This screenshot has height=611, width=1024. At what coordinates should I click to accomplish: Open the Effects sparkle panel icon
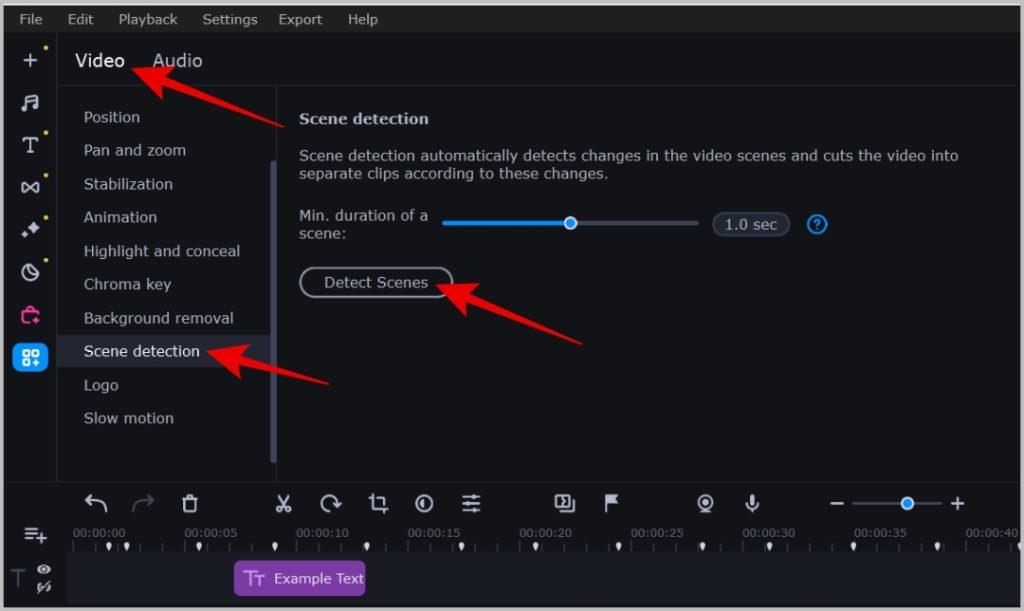(30, 229)
